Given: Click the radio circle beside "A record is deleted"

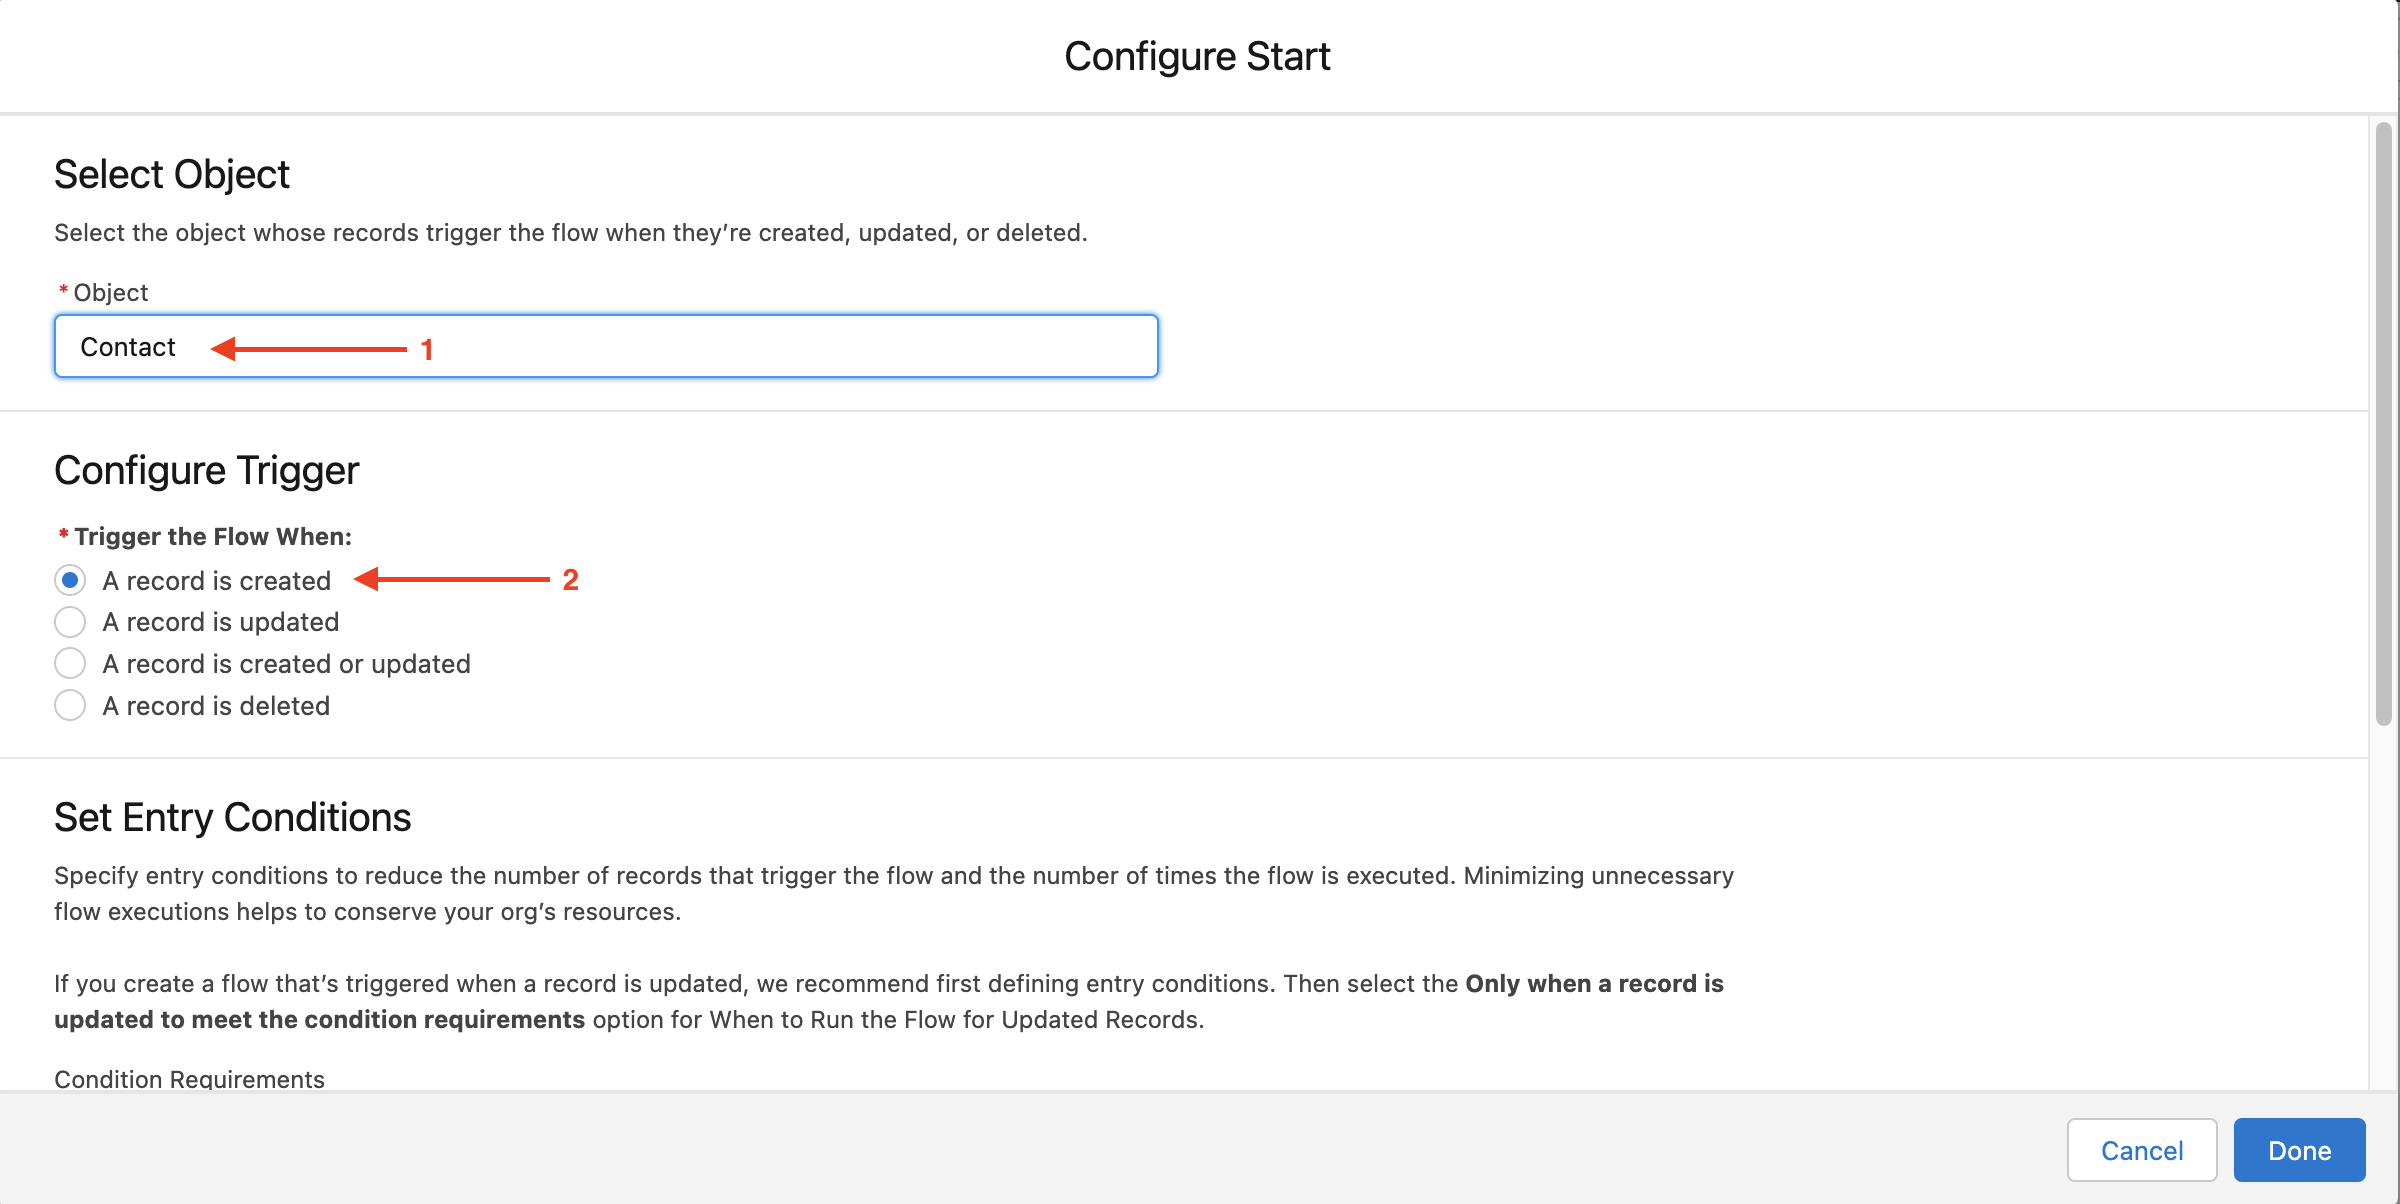Looking at the screenshot, I should [70, 705].
